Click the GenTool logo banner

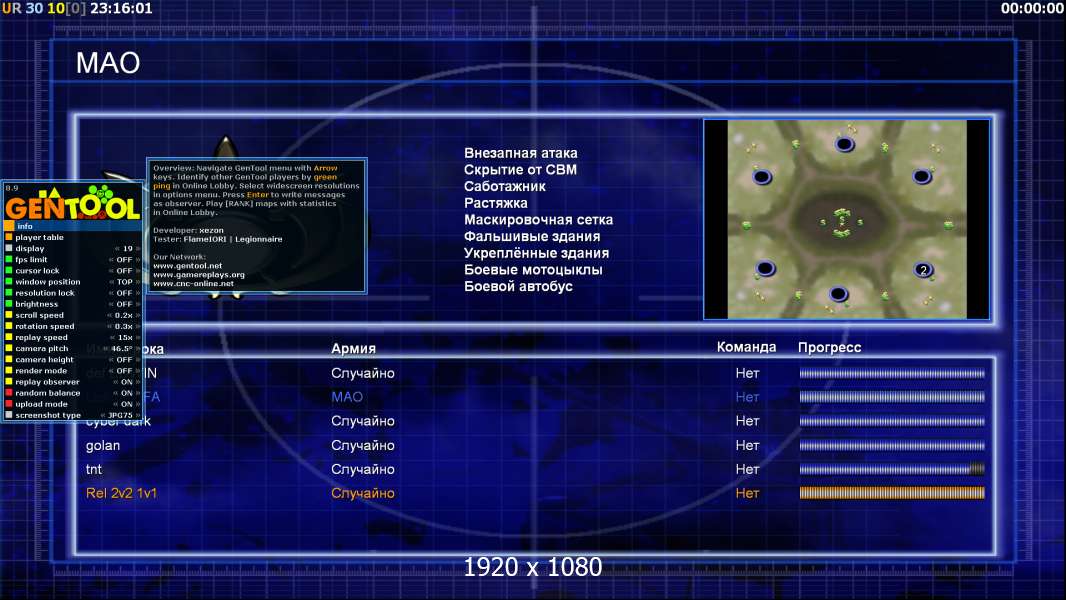click(x=73, y=202)
